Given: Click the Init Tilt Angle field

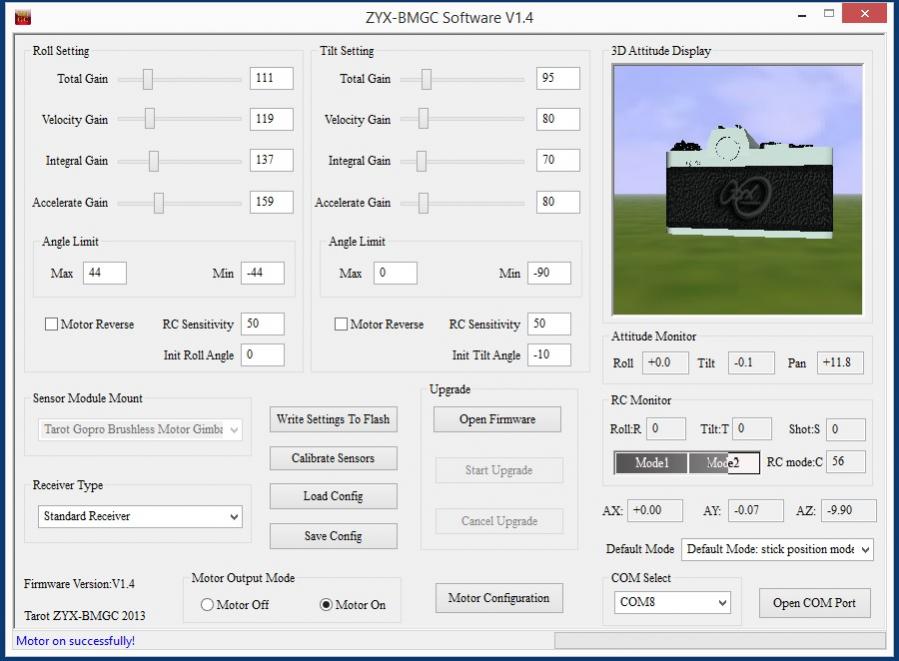Looking at the screenshot, I should [549, 355].
